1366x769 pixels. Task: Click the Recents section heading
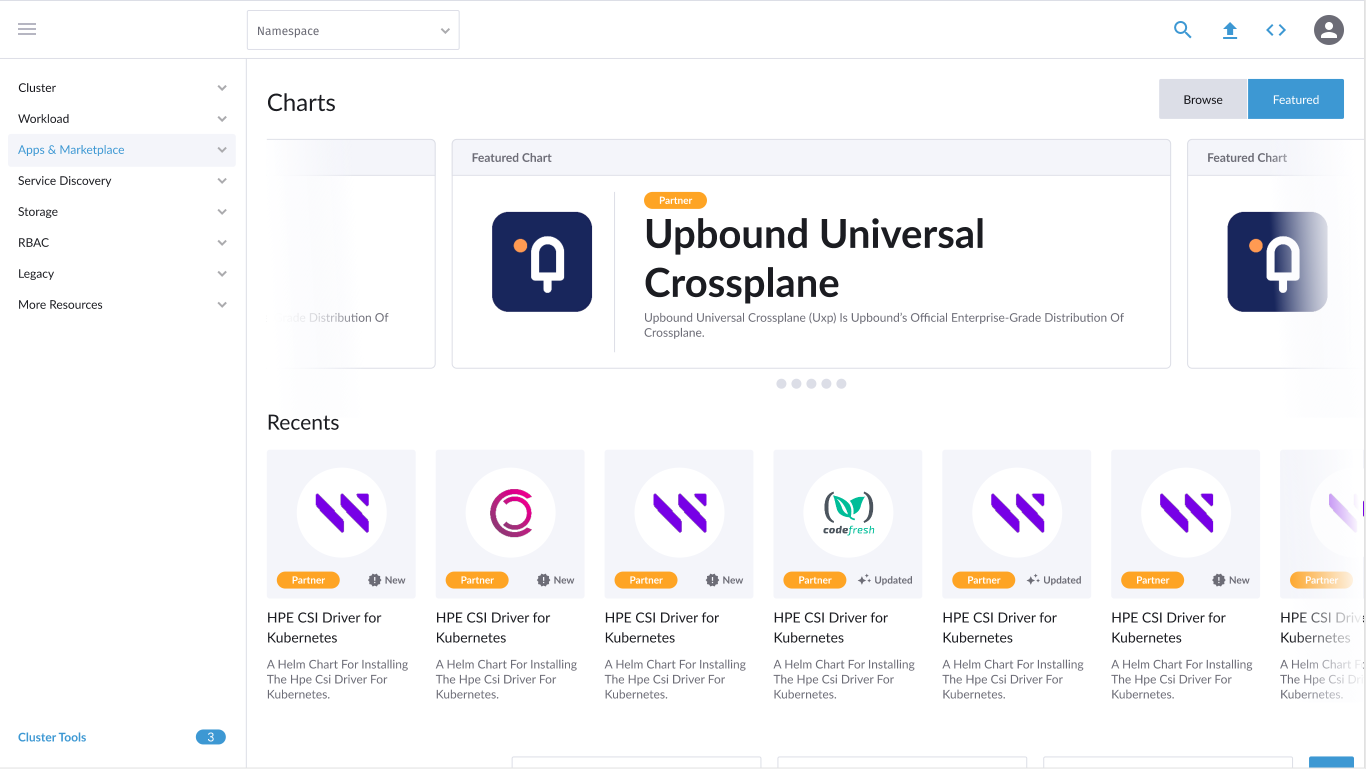(x=303, y=422)
